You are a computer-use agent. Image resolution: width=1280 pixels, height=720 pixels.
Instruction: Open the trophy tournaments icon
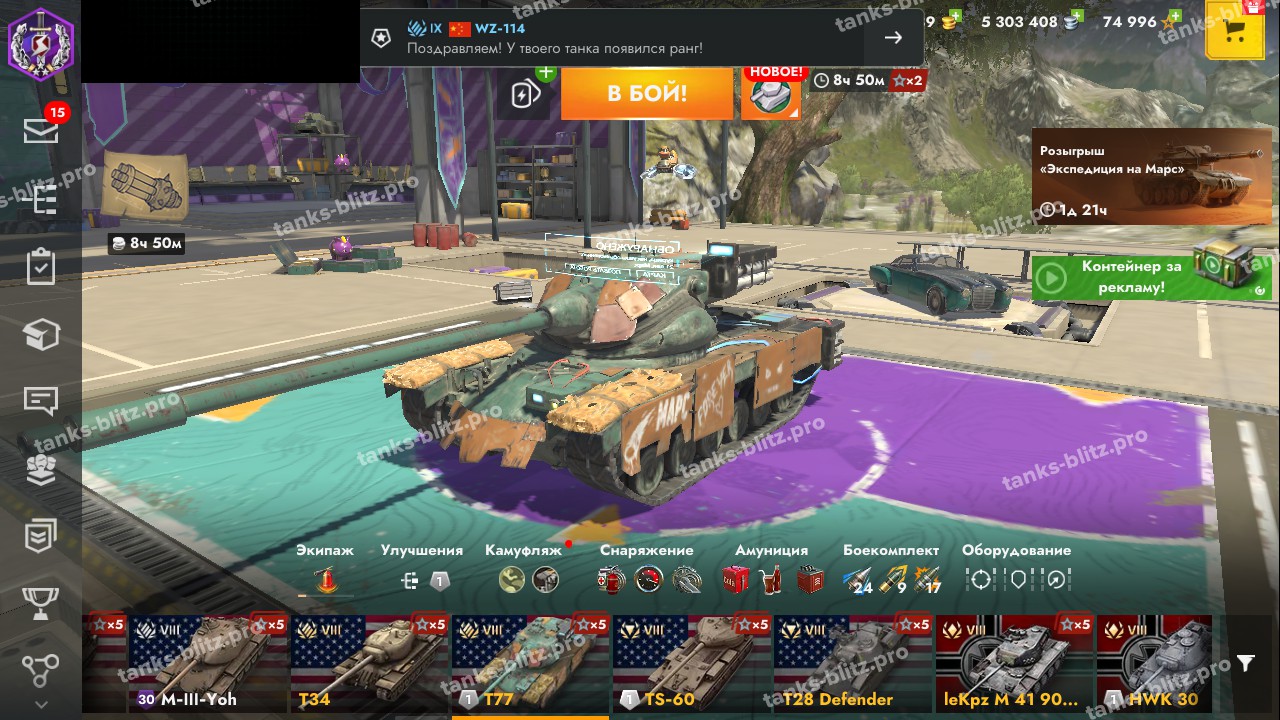point(41,603)
